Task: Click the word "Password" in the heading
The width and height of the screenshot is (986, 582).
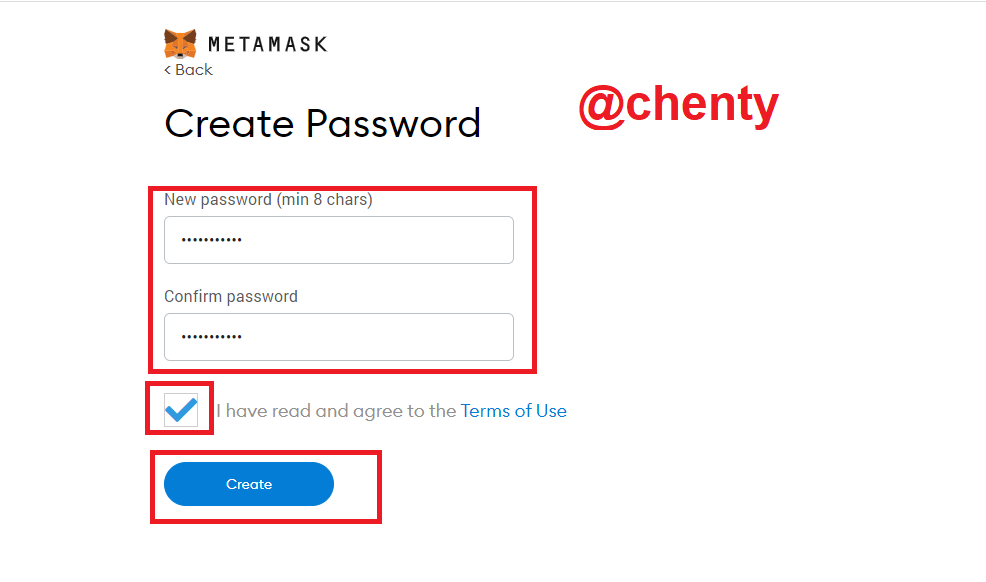Action: [x=393, y=124]
